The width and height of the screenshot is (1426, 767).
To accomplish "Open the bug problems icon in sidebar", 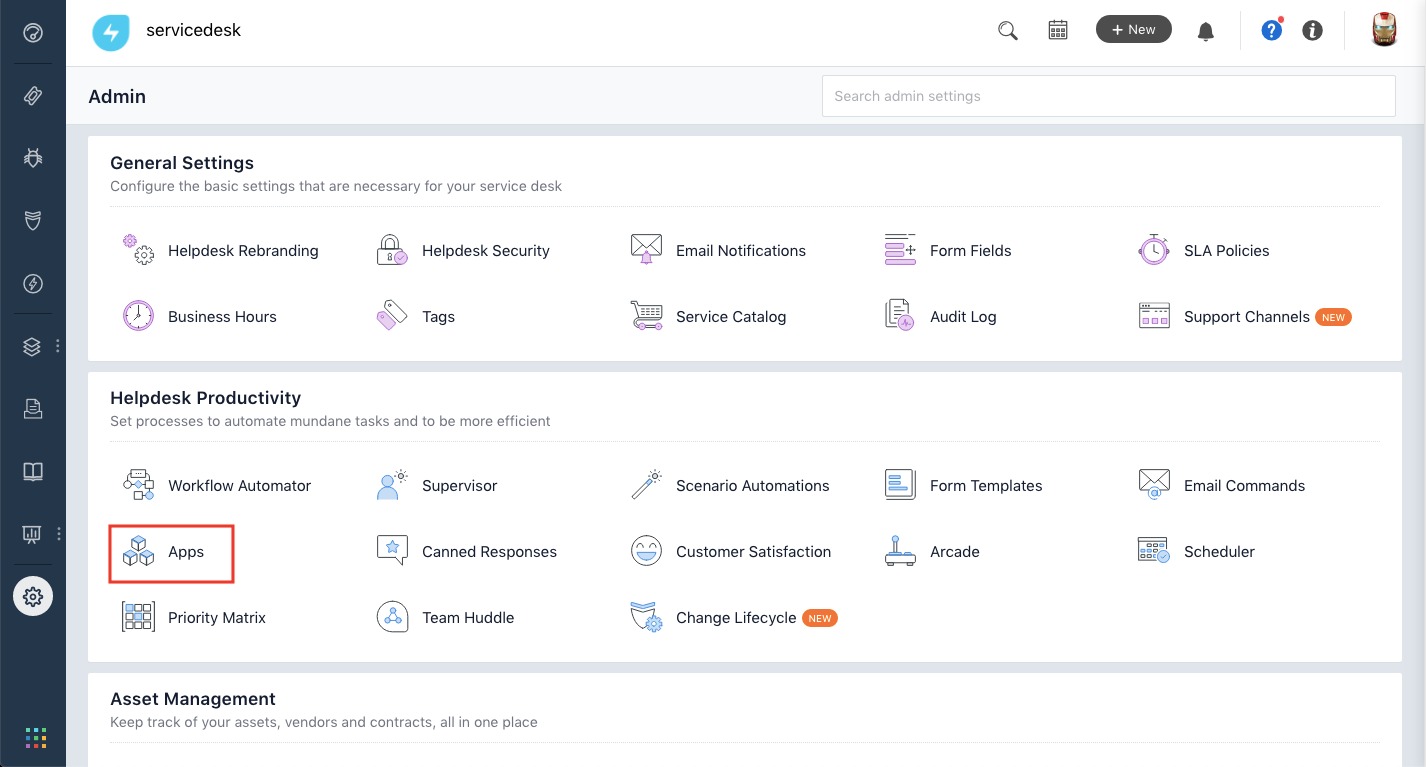I will tap(33, 158).
